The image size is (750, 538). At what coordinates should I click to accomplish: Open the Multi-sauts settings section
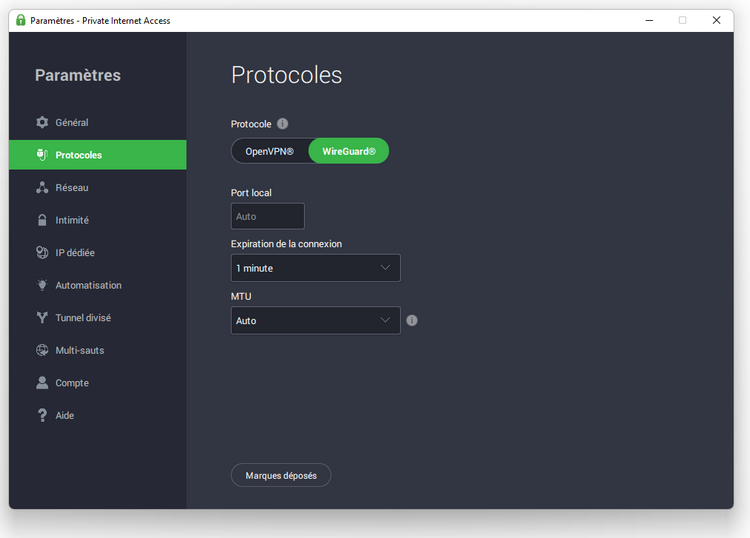click(98, 350)
